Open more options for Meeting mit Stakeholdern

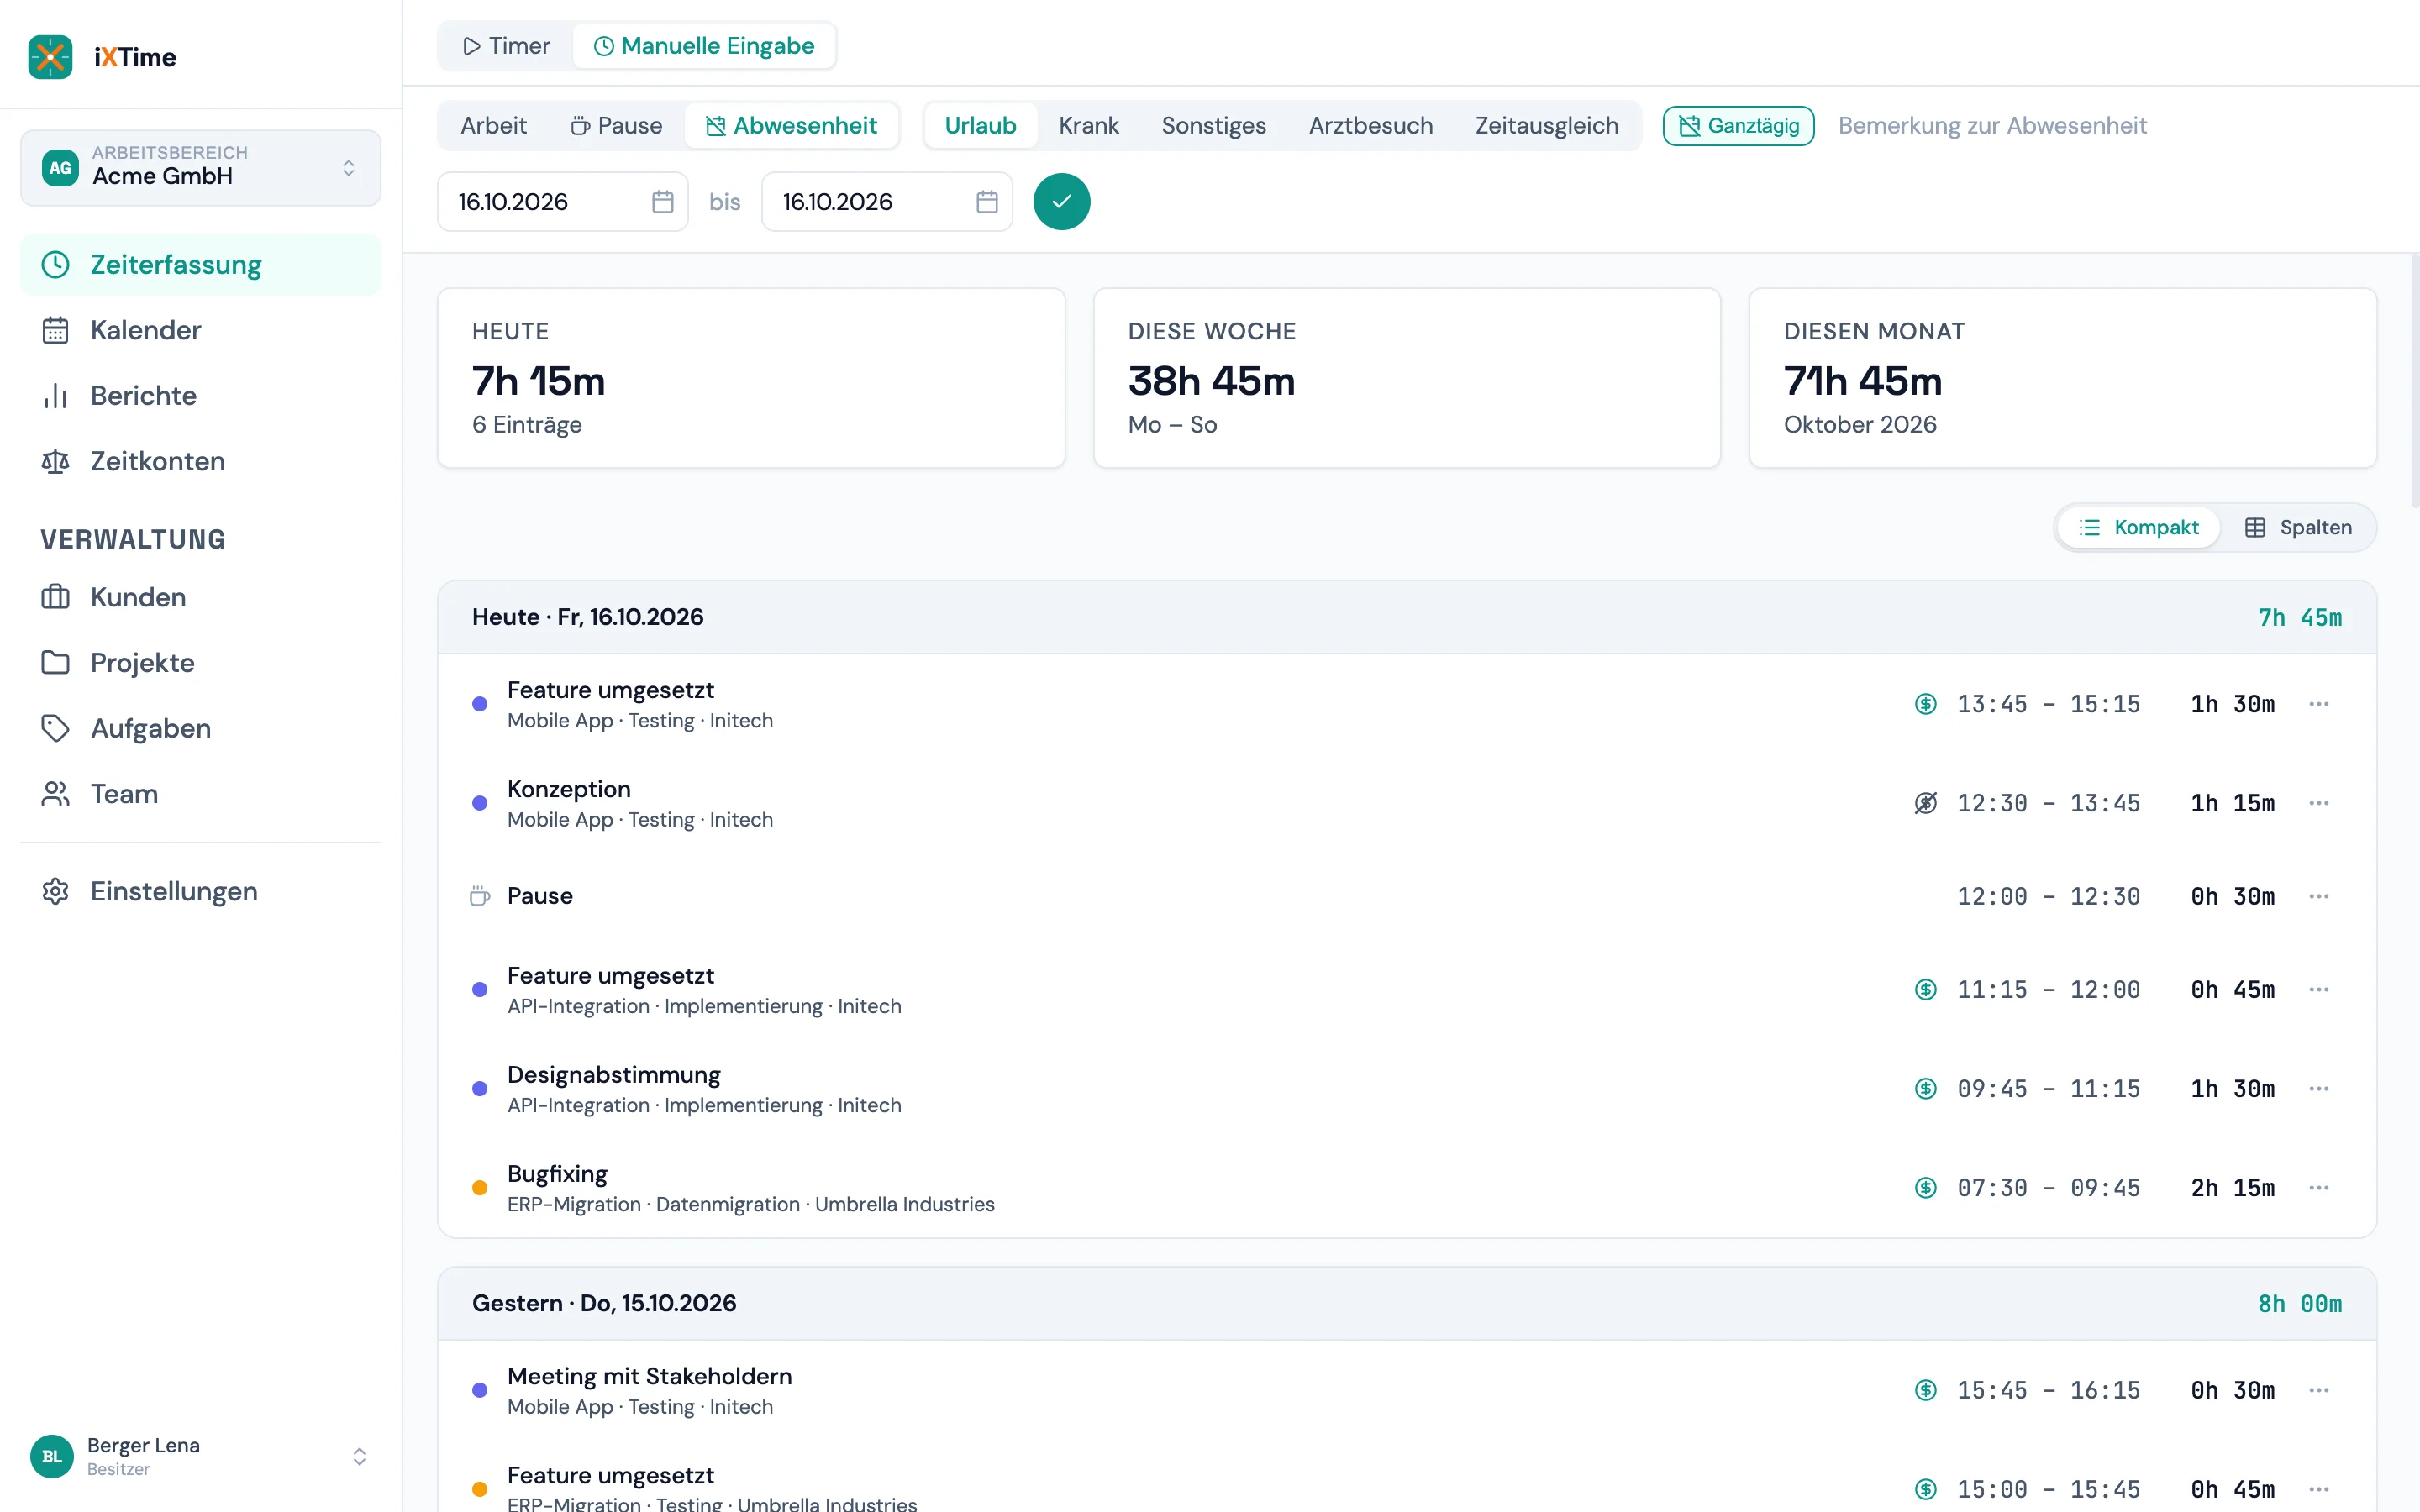[2319, 1390]
